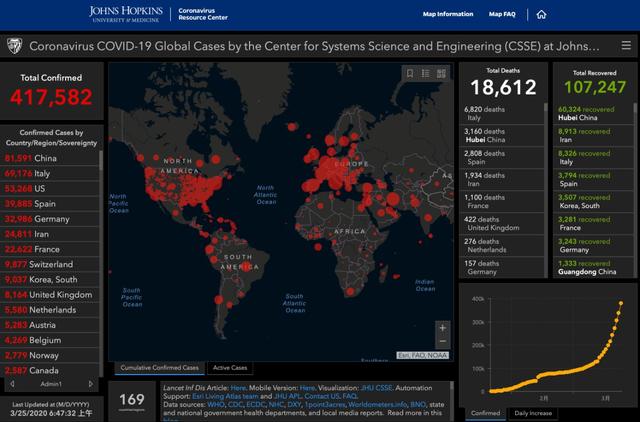Image resolution: width=640 pixels, height=422 pixels.
Task: Open the JHU APL link
Action: tap(287, 396)
